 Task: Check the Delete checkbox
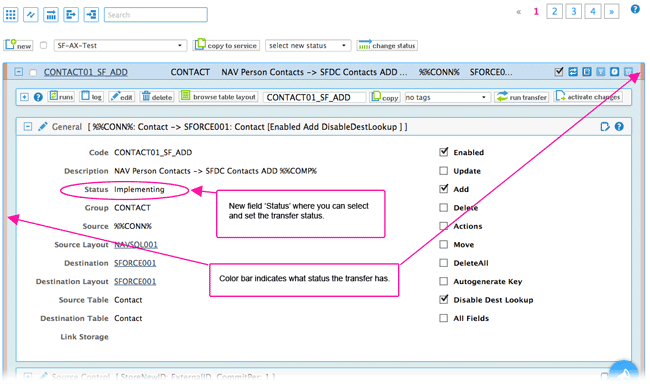[444, 207]
